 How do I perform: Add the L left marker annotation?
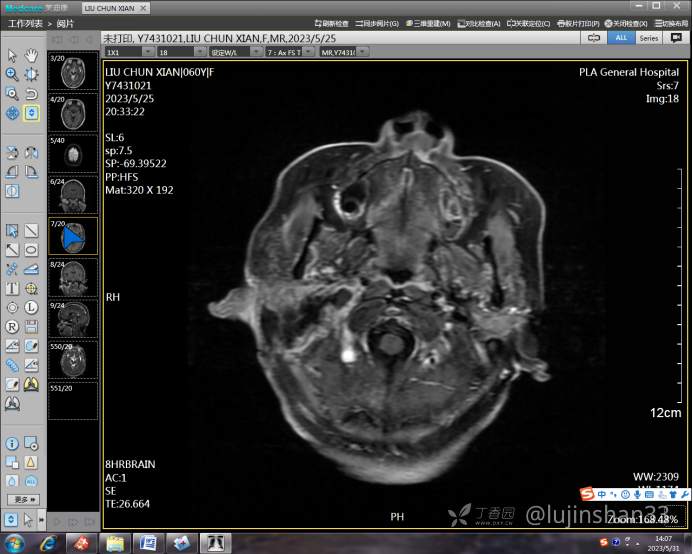32,308
